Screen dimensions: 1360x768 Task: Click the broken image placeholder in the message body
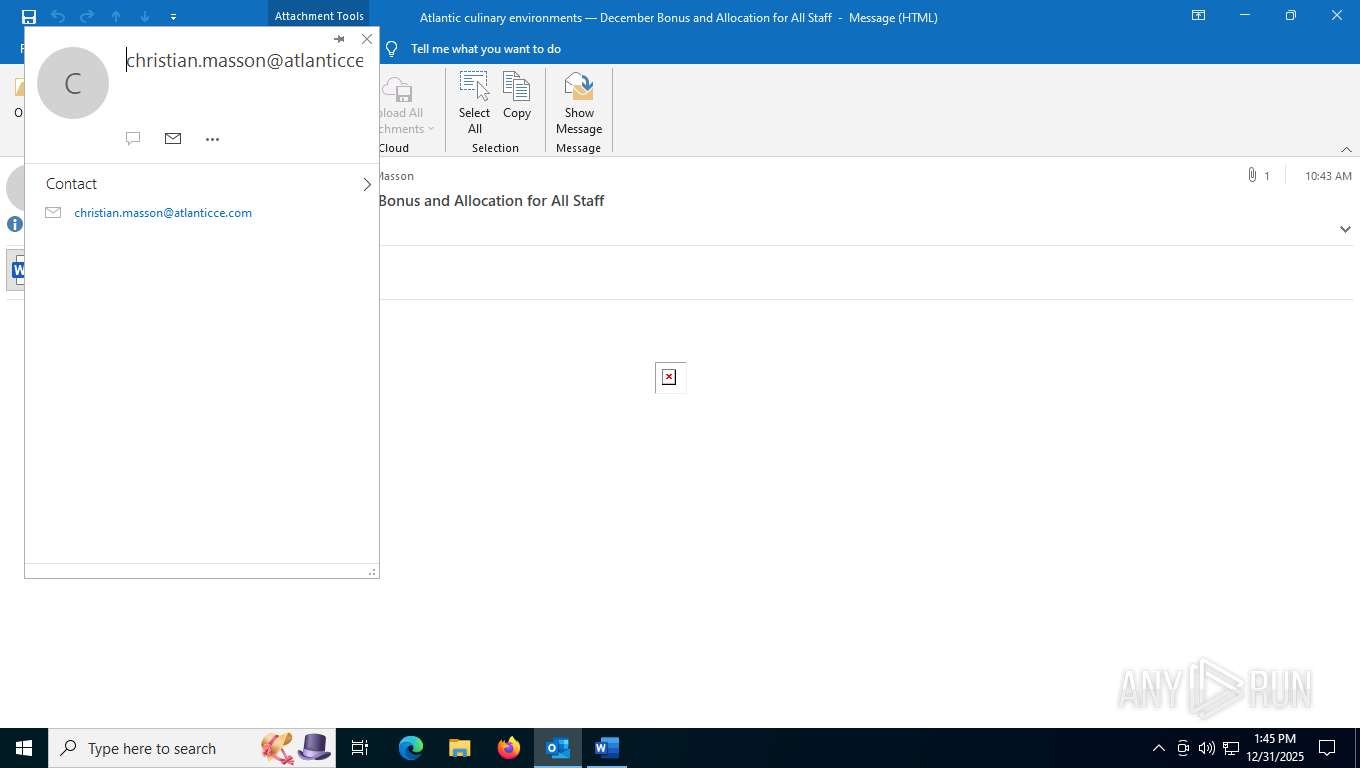tap(670, 377)
